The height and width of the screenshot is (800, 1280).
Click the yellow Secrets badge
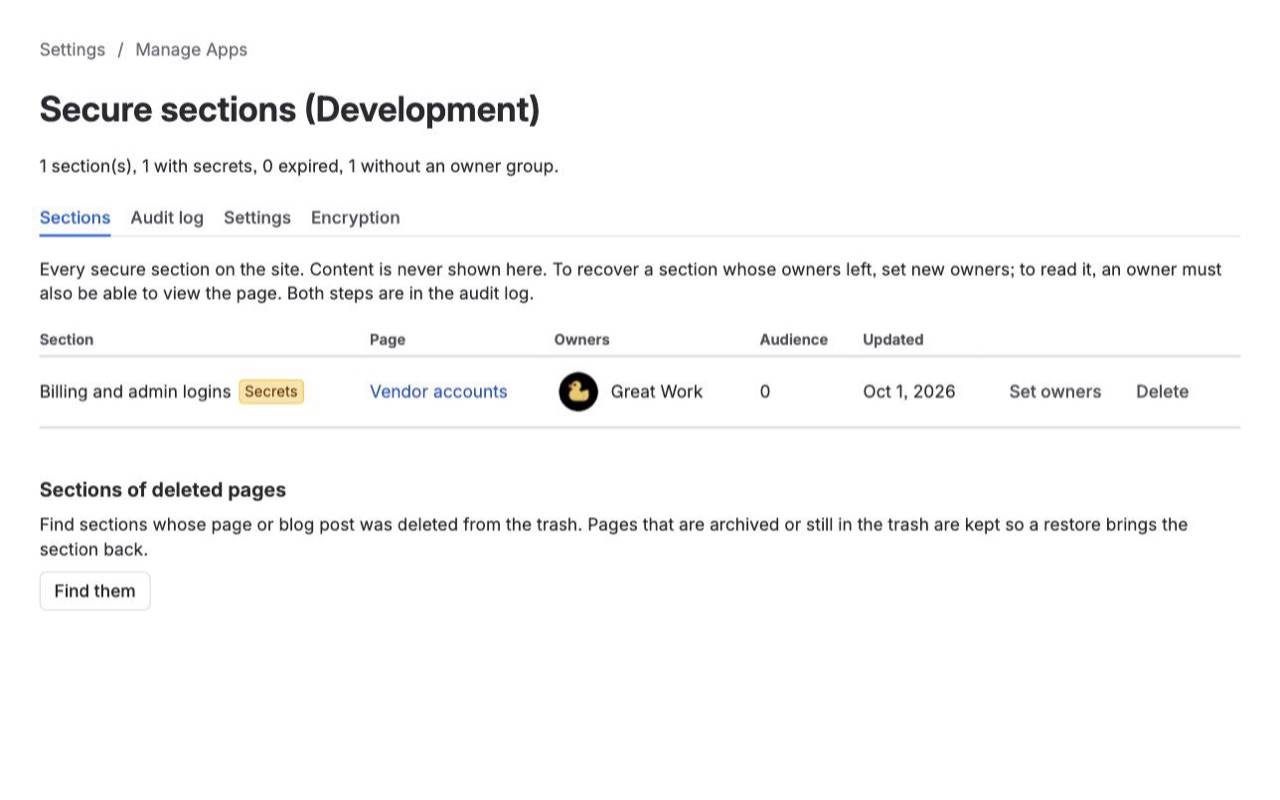(x=271, y=392)
